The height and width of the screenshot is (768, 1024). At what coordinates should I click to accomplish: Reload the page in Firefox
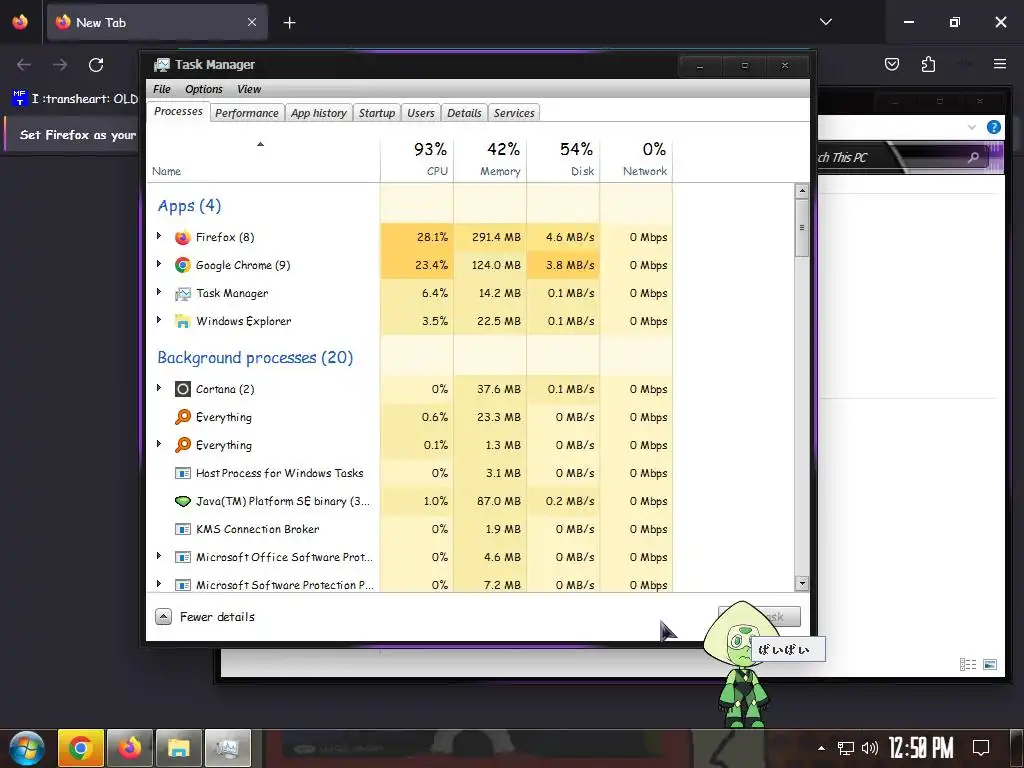tap(96, 65)
